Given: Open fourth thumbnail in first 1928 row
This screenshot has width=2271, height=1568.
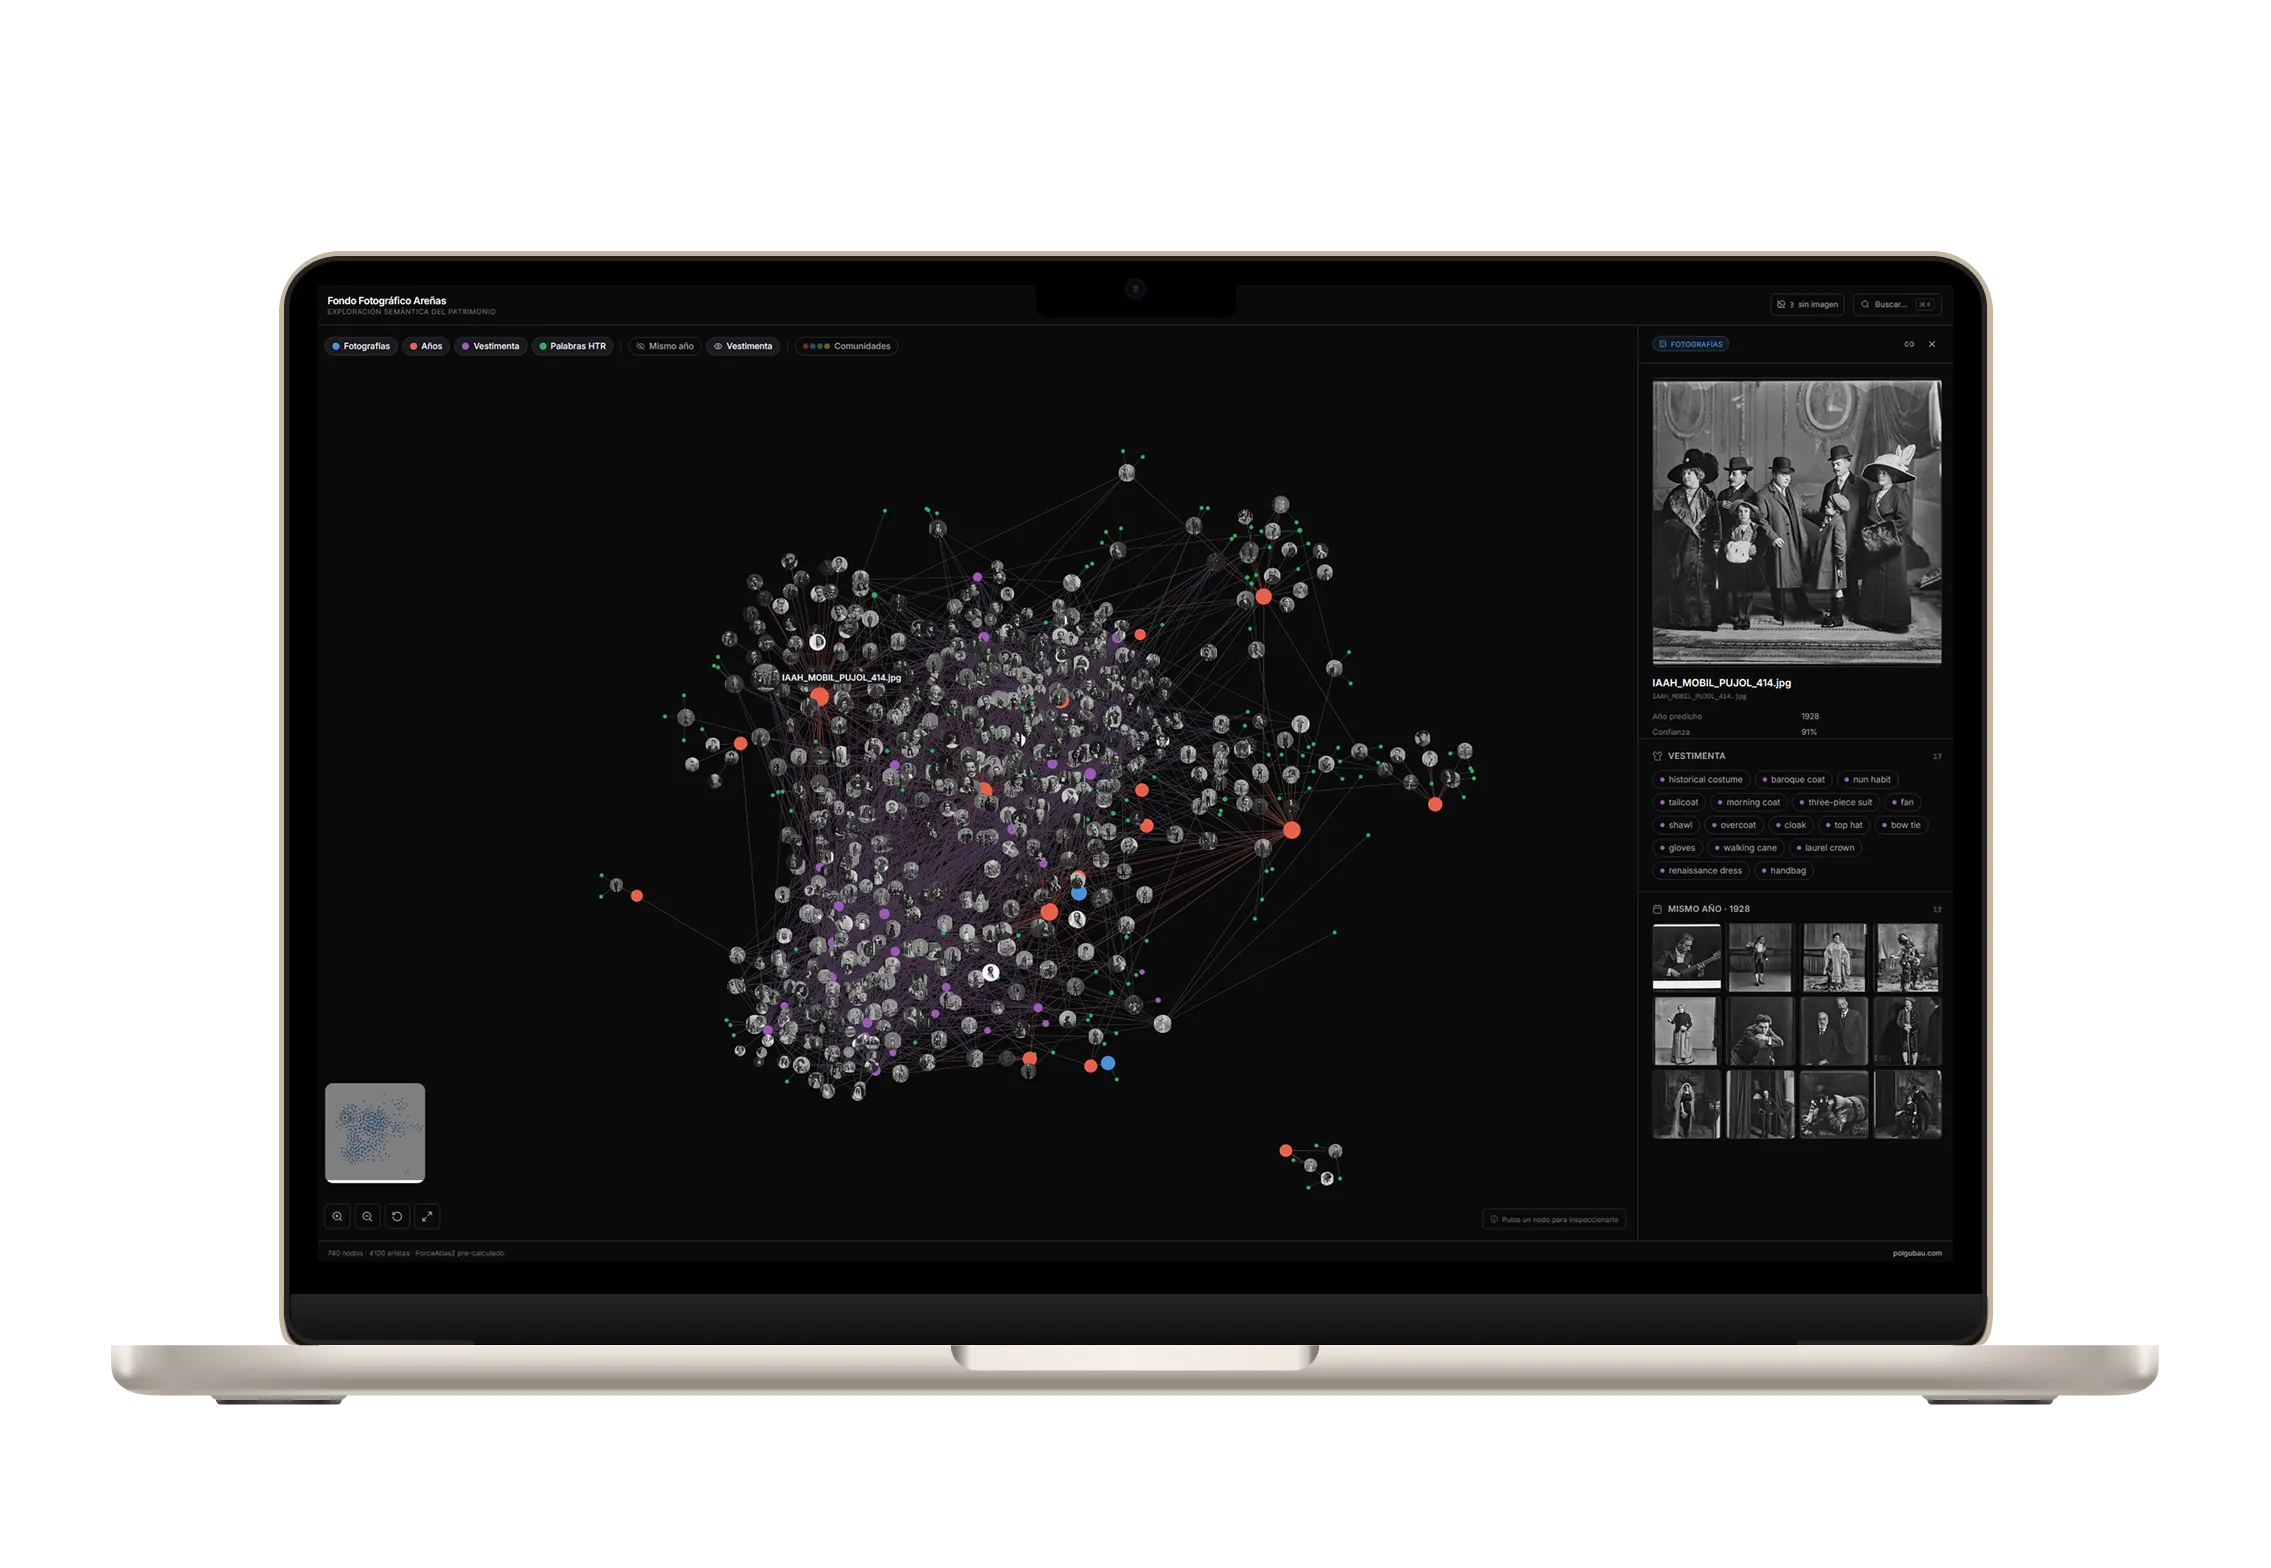Looking at the screenshot, I should 1907,957.
